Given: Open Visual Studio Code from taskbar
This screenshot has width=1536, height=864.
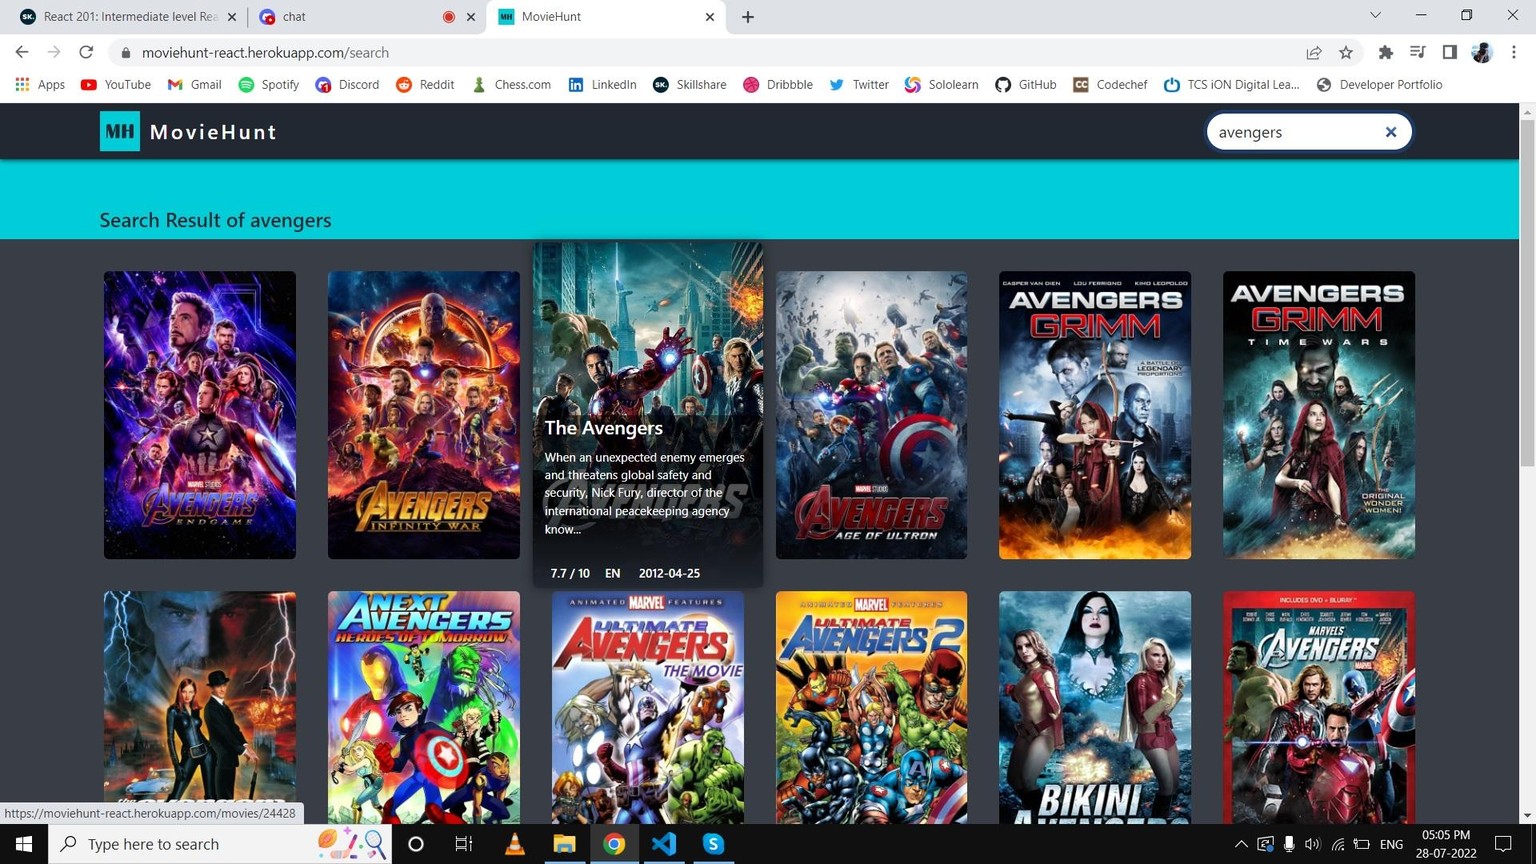Looking at the screenshot, I should coord(663,844).
